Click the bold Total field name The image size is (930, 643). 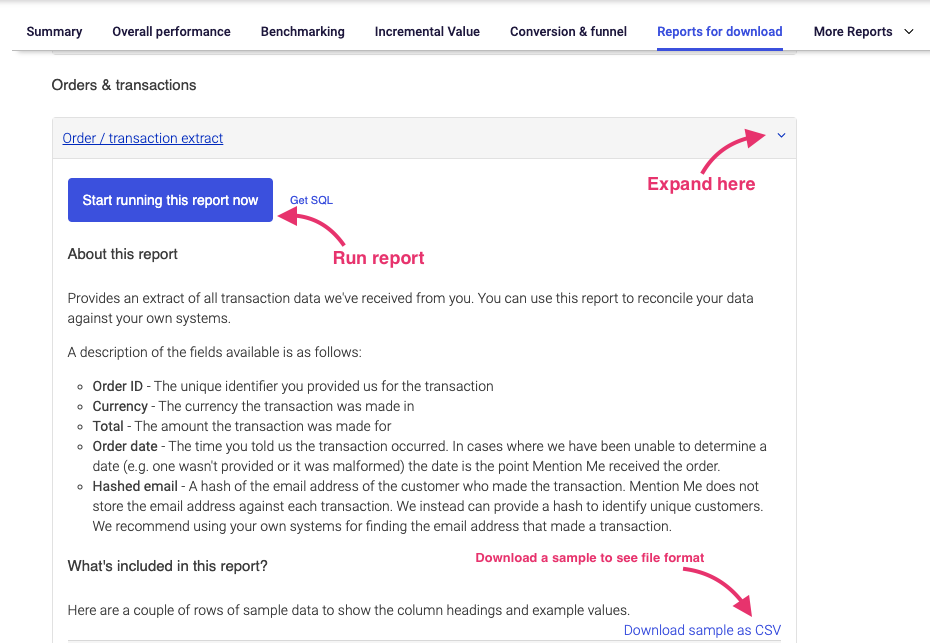(x=110, y=426)
